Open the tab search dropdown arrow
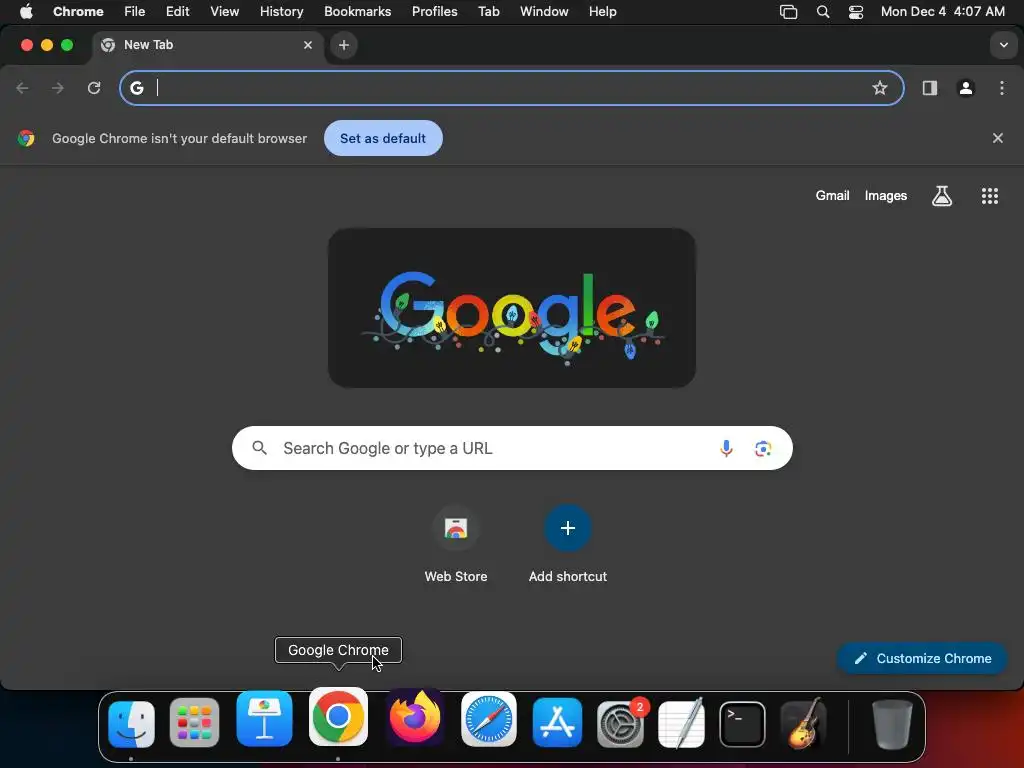The width and height of the screenshot is (1024, 768). 1003,45
